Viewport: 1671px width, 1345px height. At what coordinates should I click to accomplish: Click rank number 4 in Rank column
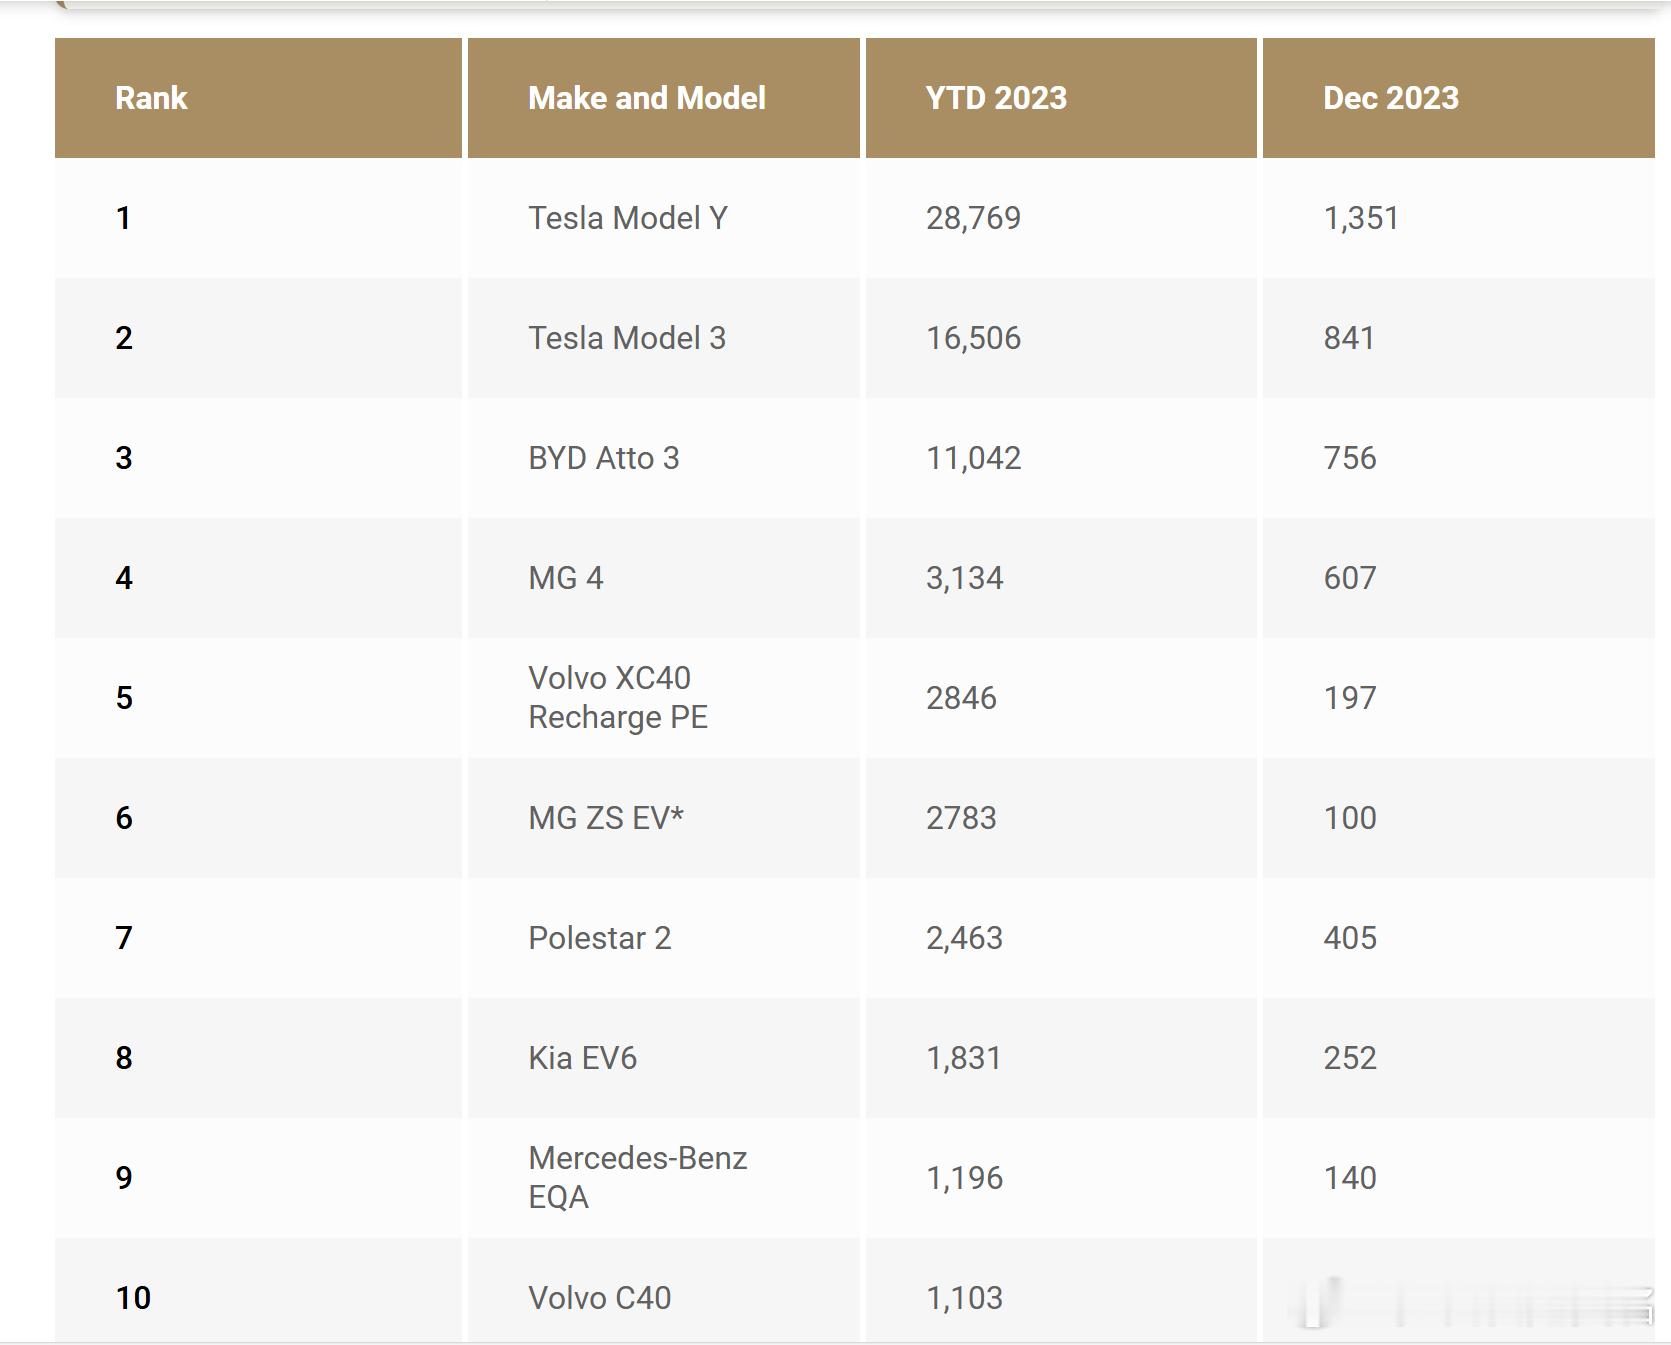(x=123, y=578)
